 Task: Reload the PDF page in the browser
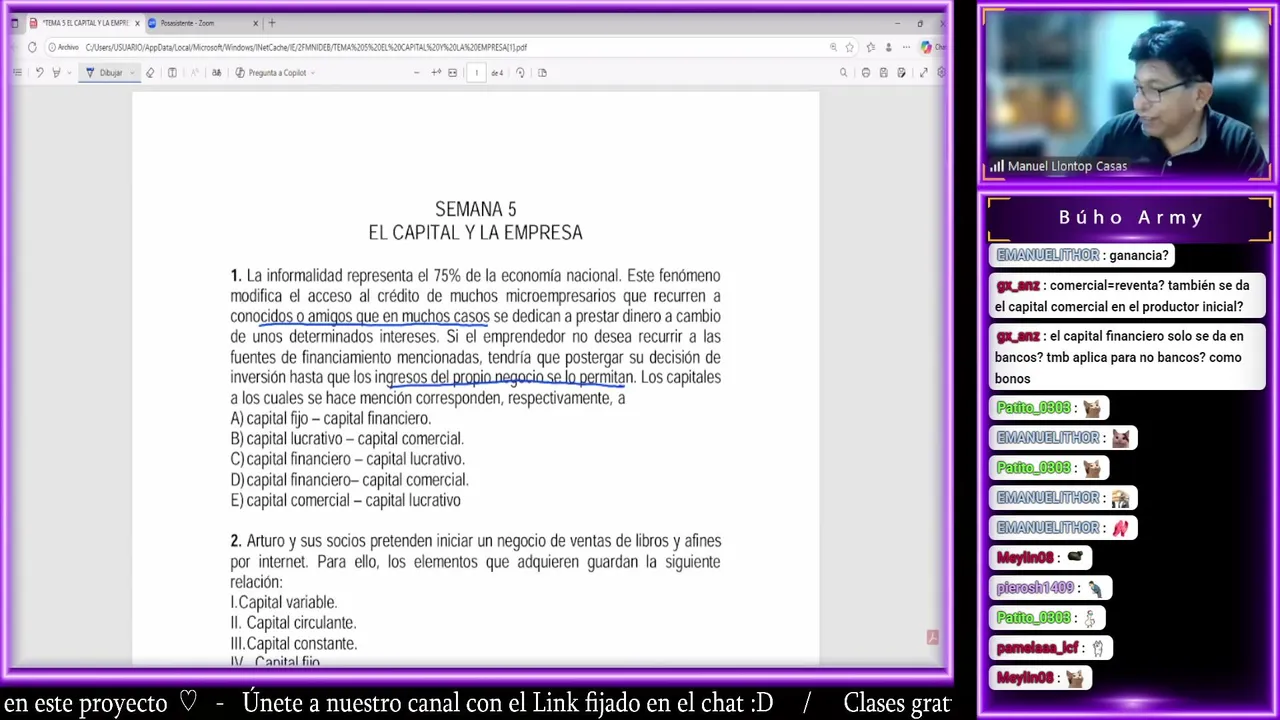(33, 47)
